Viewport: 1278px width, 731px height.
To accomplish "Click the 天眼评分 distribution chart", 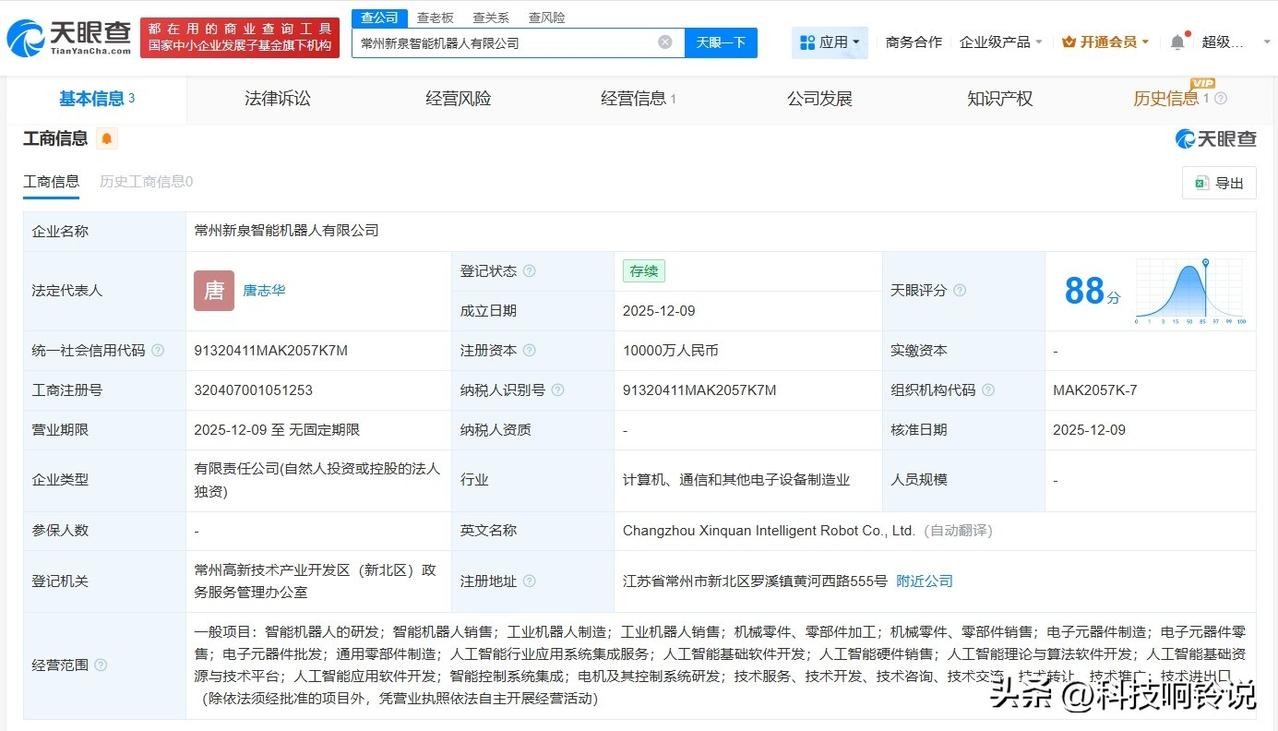I will pyautogui.click(x=1190, y=291).
